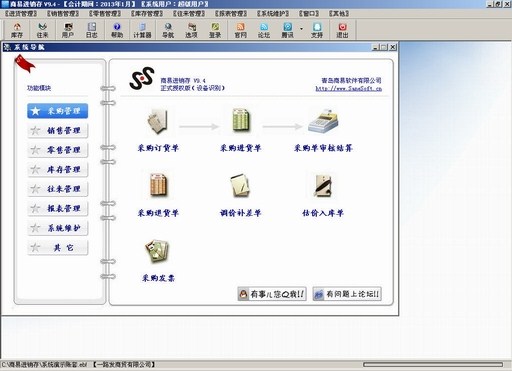
Task: Open the 系统维护 menu
Action: click(273, 14)
